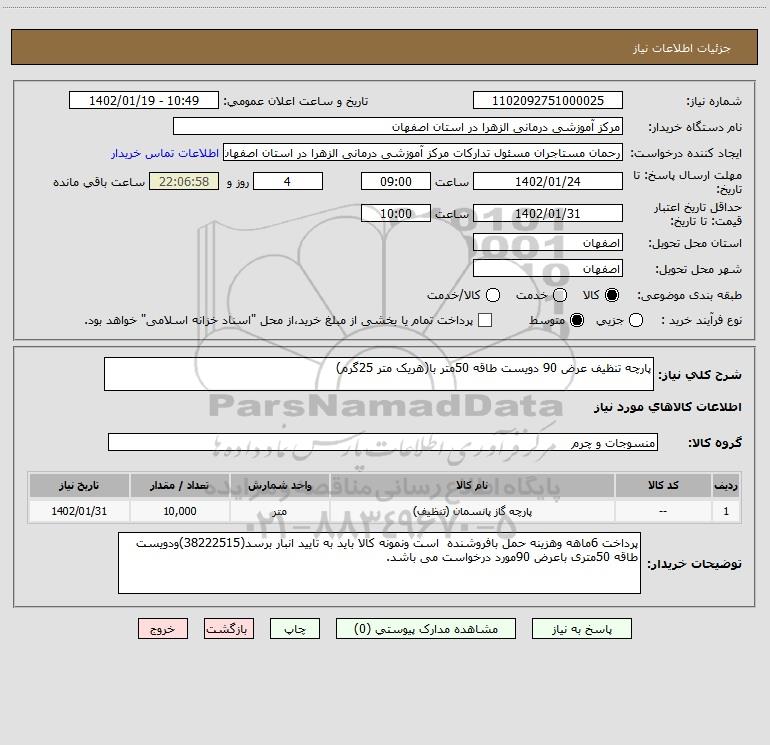Click the request creator name field
770x745 pixels.
pyautogui.click(x=423, y=153)
